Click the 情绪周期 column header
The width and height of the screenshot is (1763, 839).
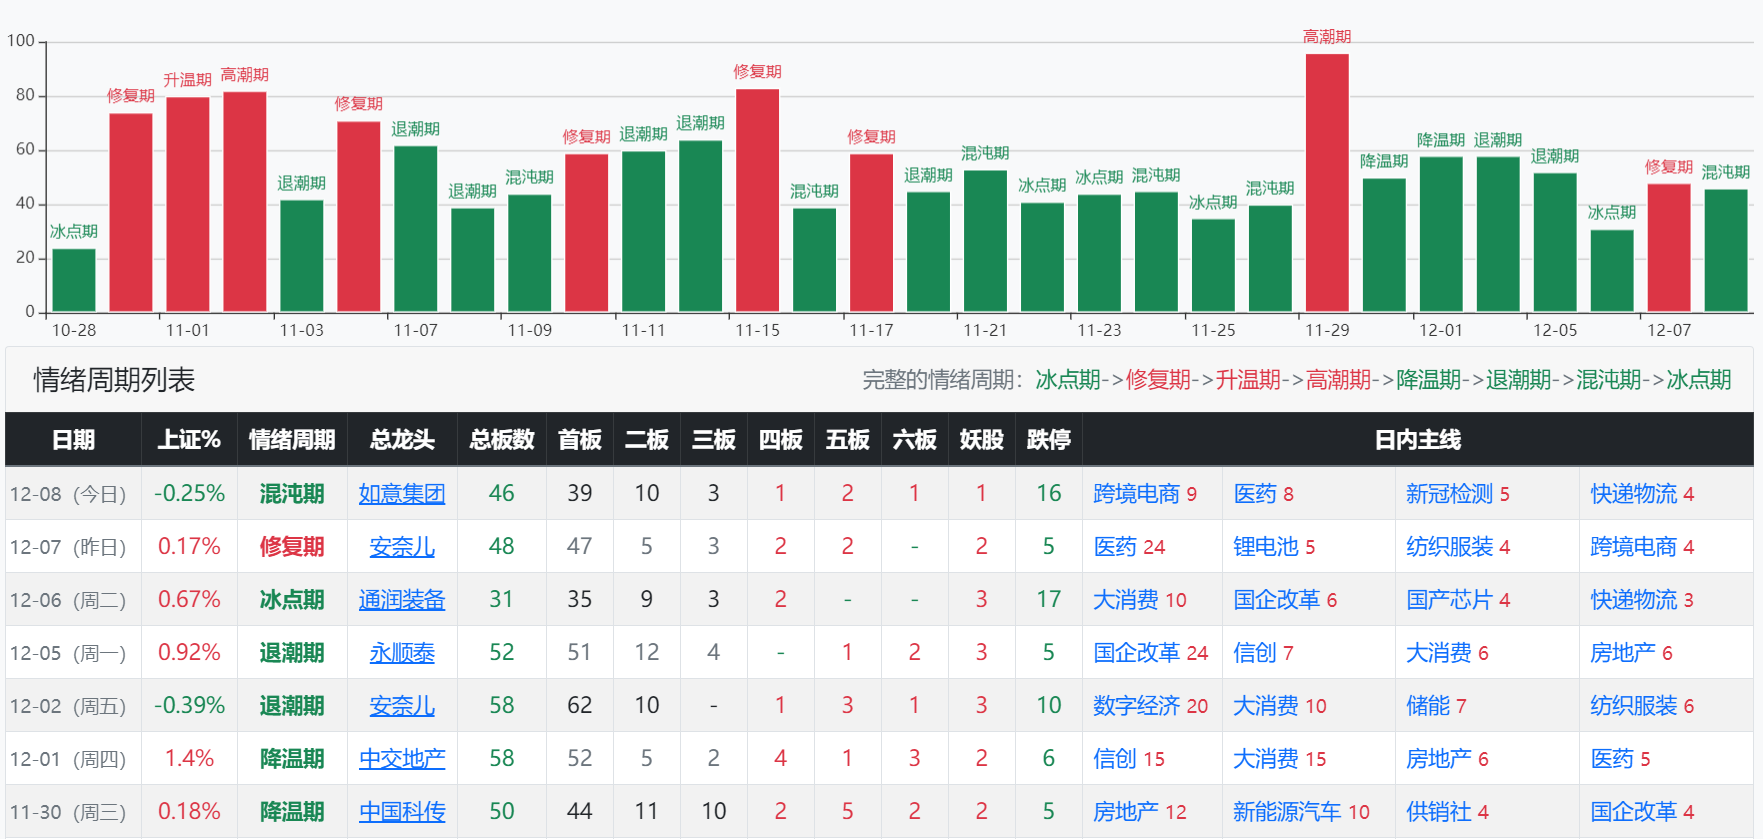[x=292, y=440]
